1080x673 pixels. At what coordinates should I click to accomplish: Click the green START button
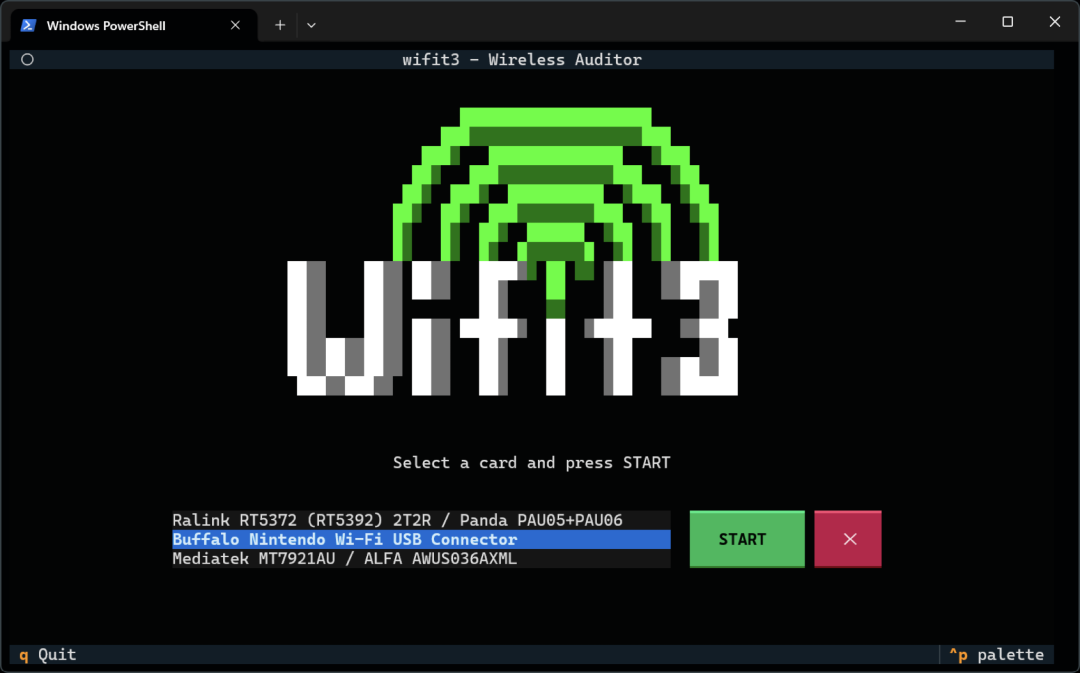pos(747,539)
